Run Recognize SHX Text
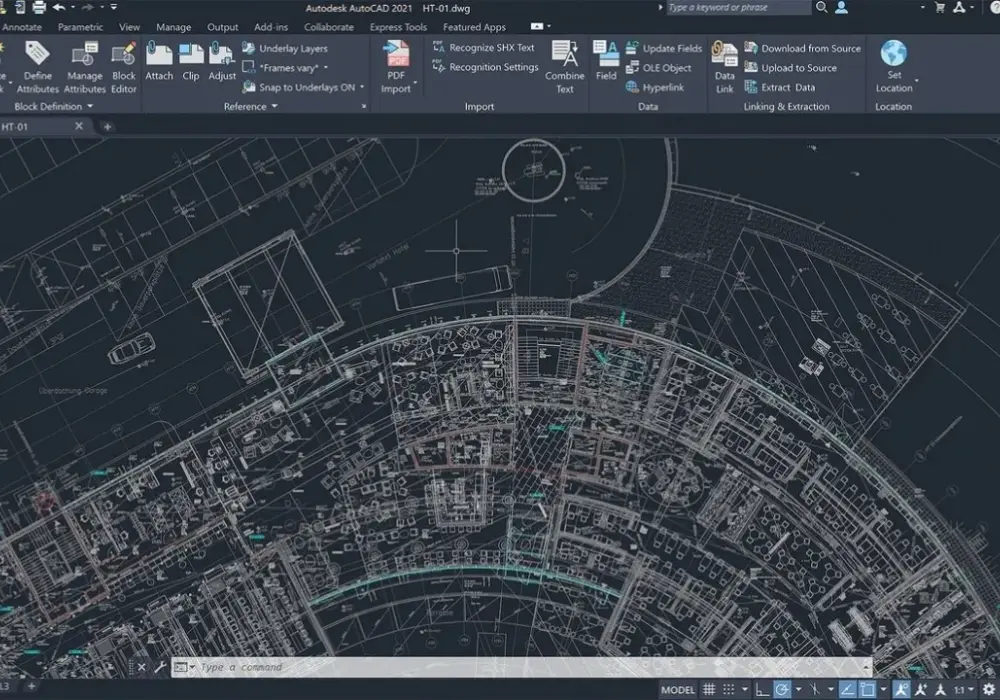 [483, 48]
